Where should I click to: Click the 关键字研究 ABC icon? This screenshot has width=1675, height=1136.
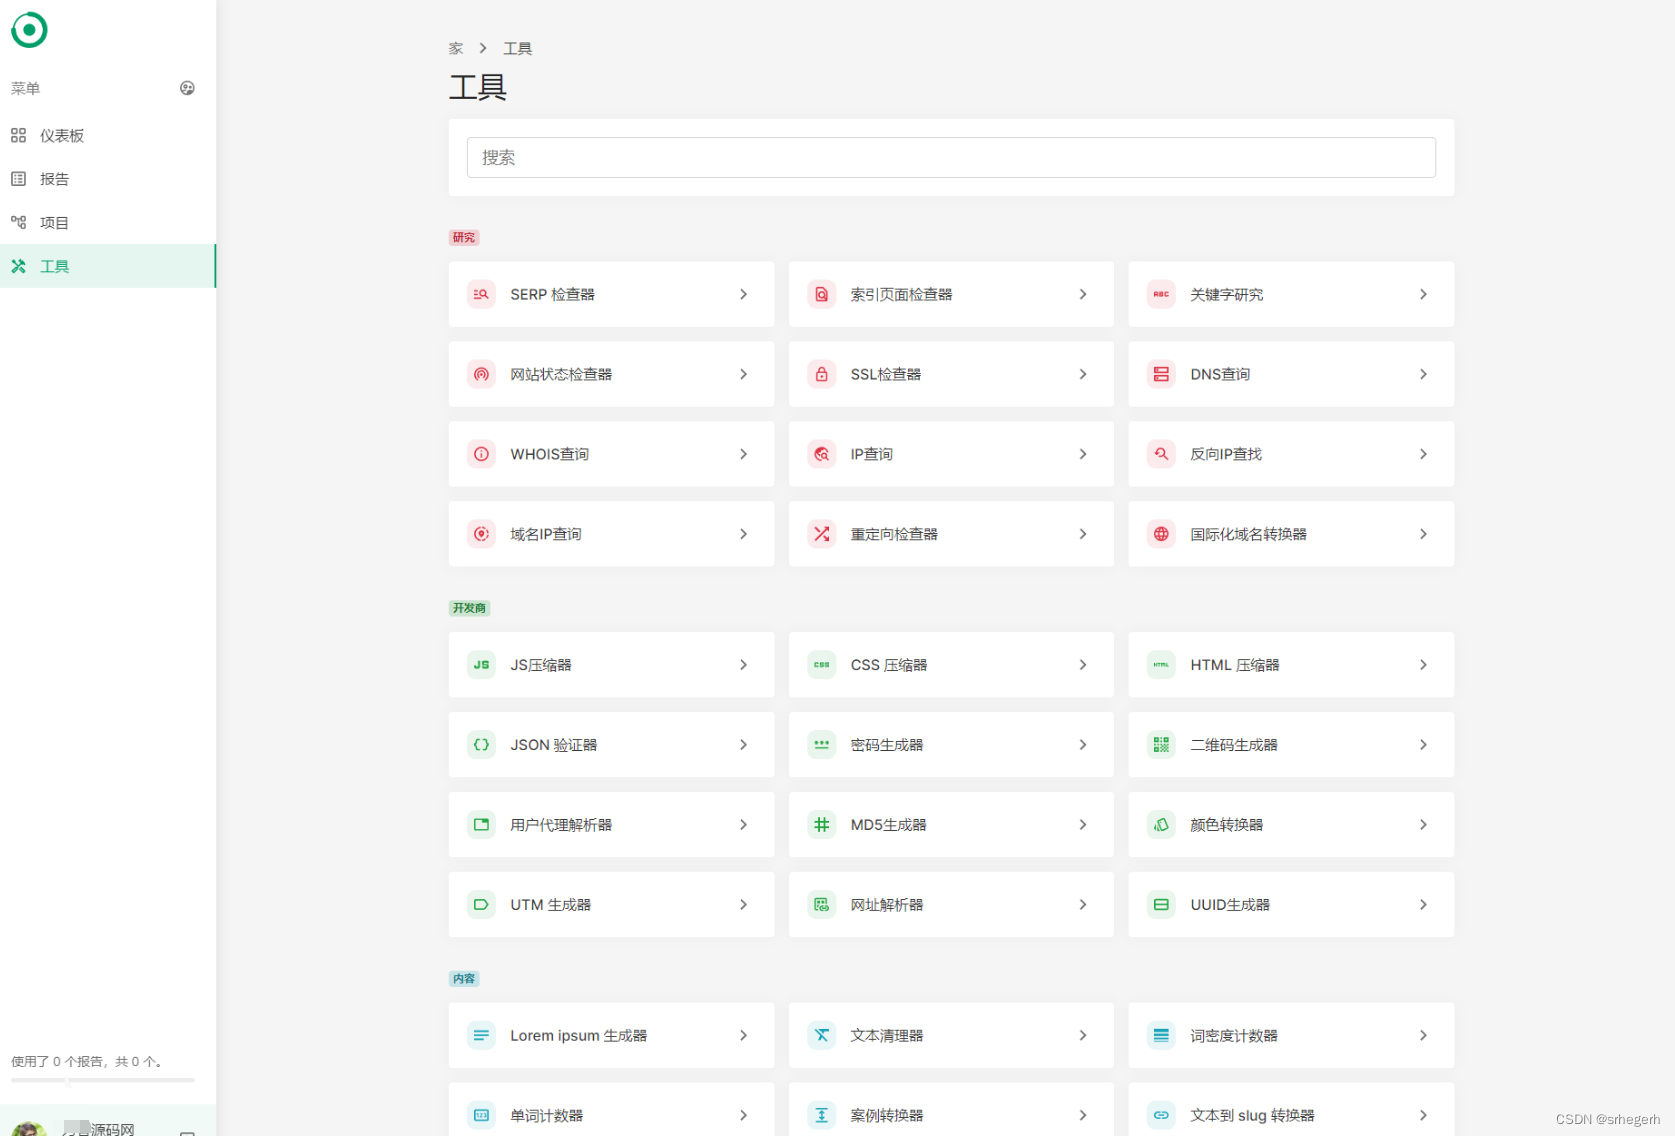[1161, 294]
